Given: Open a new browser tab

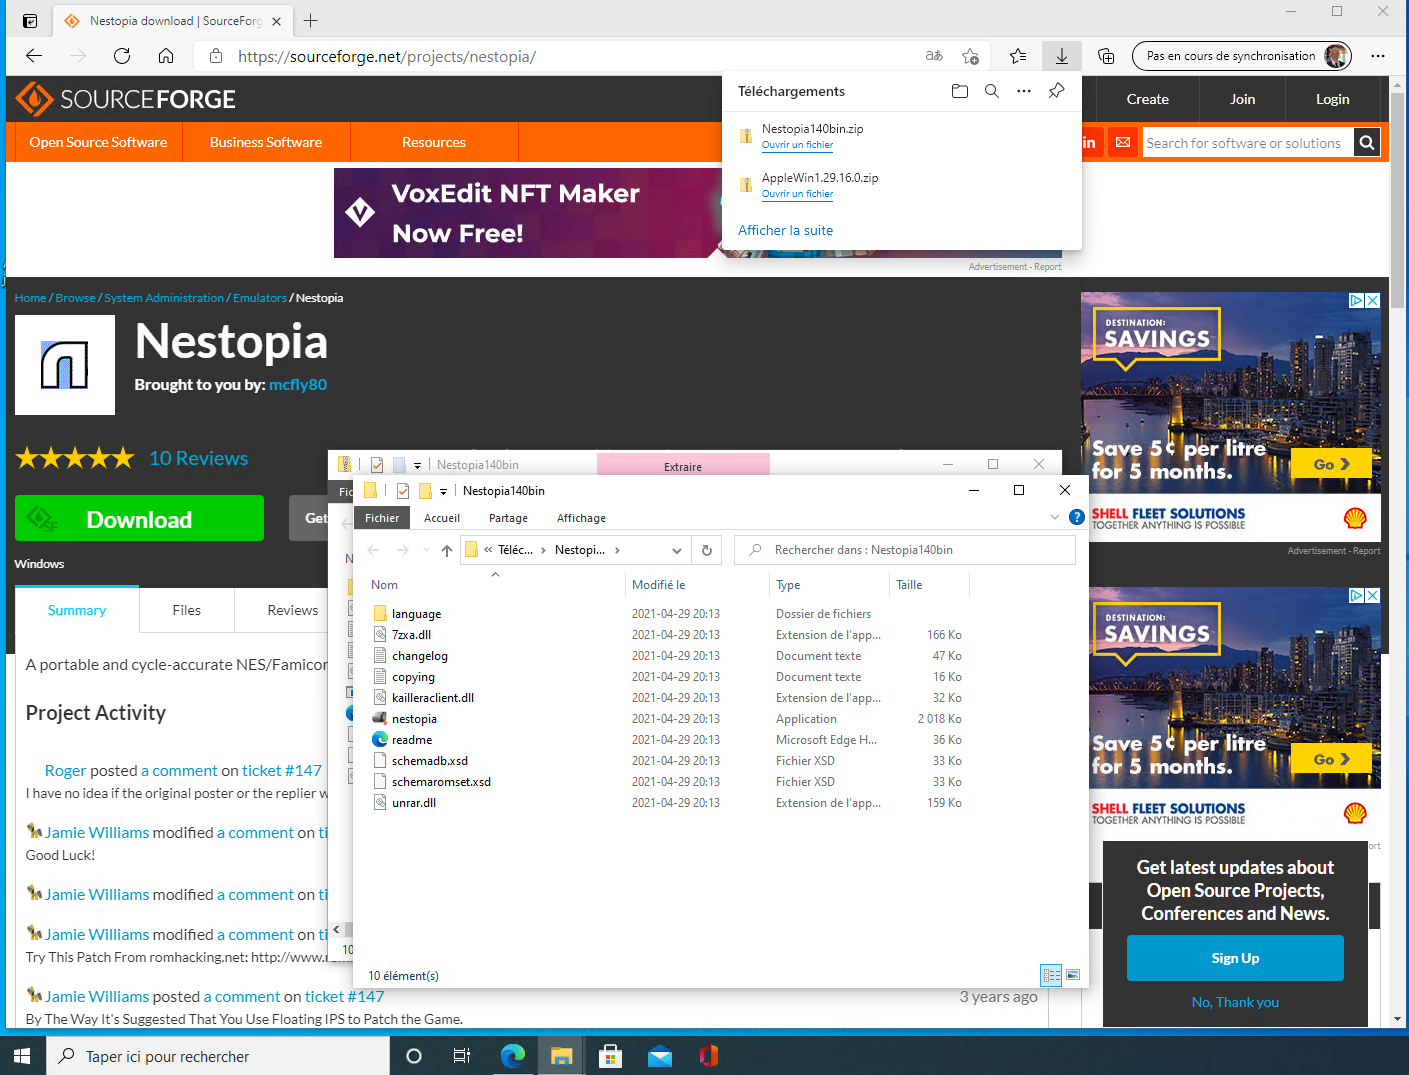Looking at the screenshot, I should pyautogui.click(x=311, y=20).
